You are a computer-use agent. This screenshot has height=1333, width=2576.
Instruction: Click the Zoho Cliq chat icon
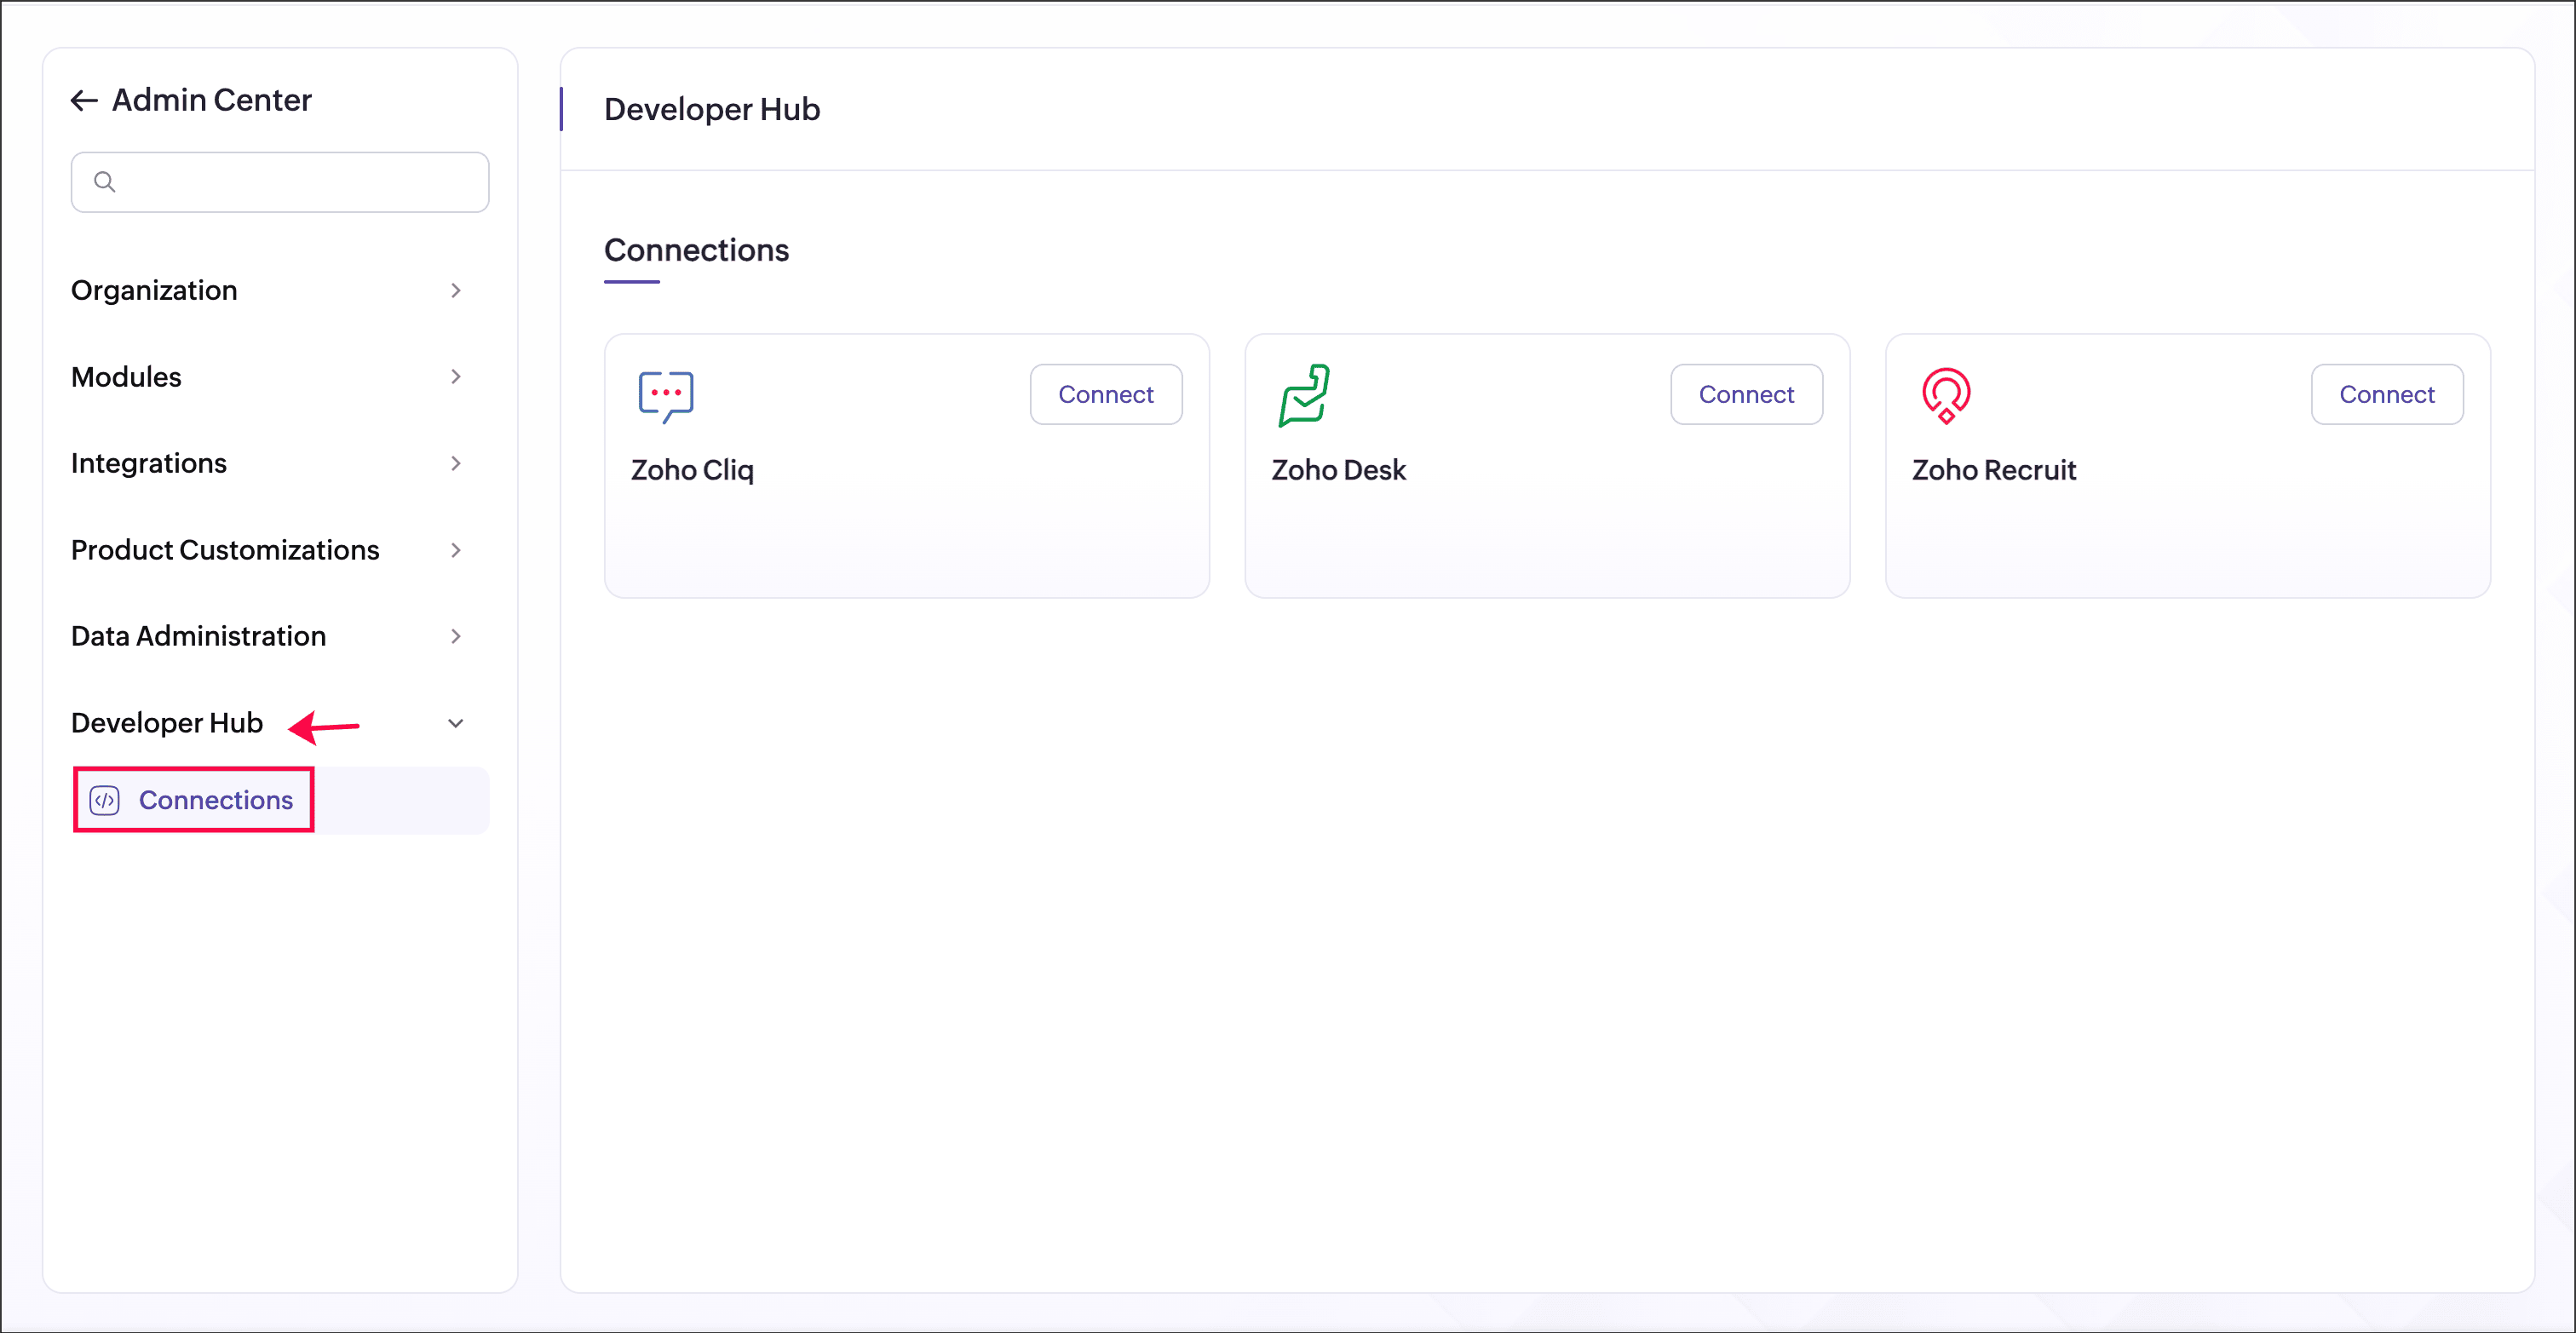point(666,397)
